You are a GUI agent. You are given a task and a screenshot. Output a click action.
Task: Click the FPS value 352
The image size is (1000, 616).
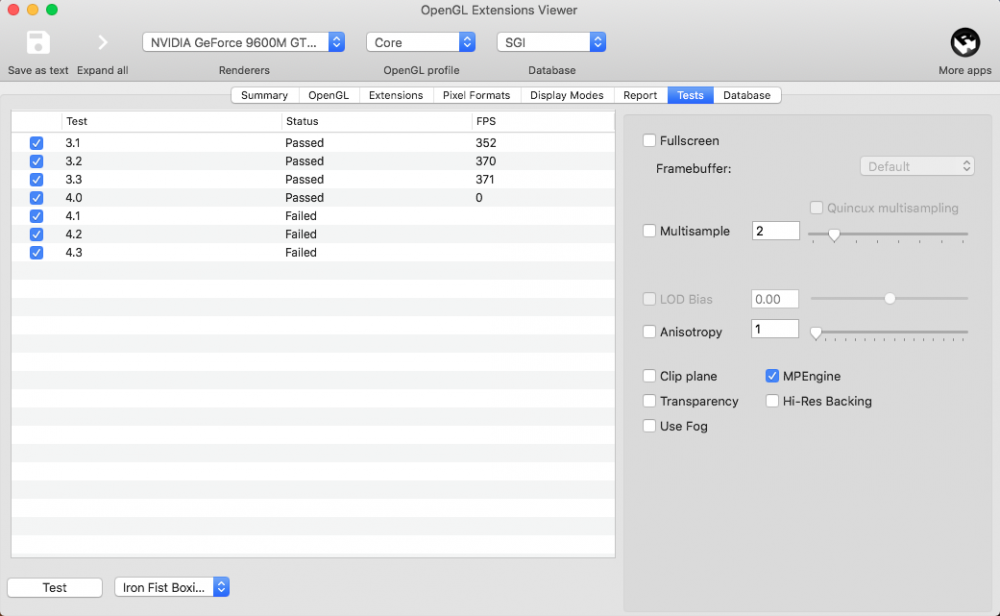[486, 143]
